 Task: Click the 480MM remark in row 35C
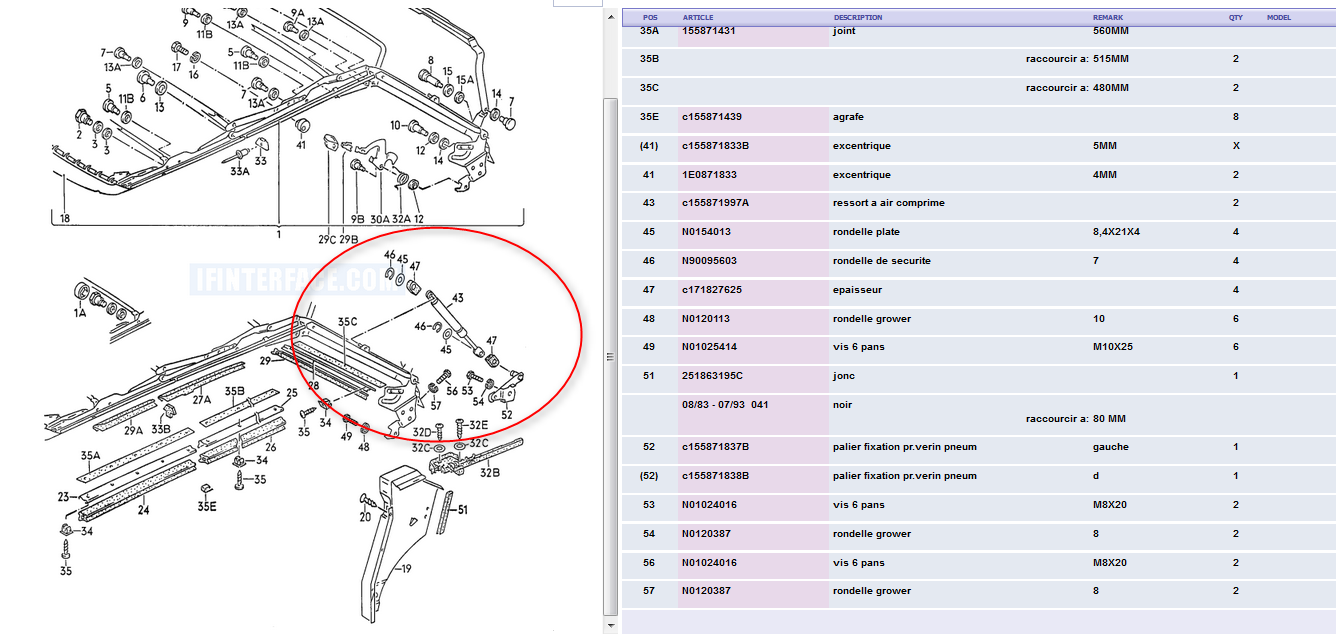point(1111,88)
